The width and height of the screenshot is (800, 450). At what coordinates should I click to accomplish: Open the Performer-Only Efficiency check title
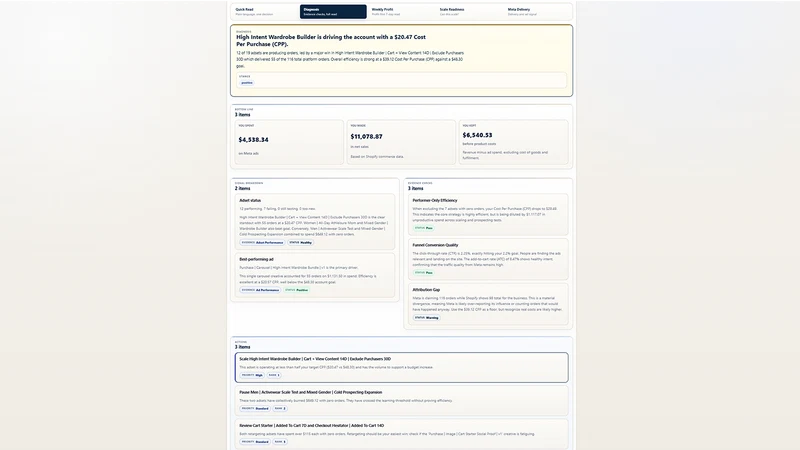pyautogui.click(x=435, y=201)
